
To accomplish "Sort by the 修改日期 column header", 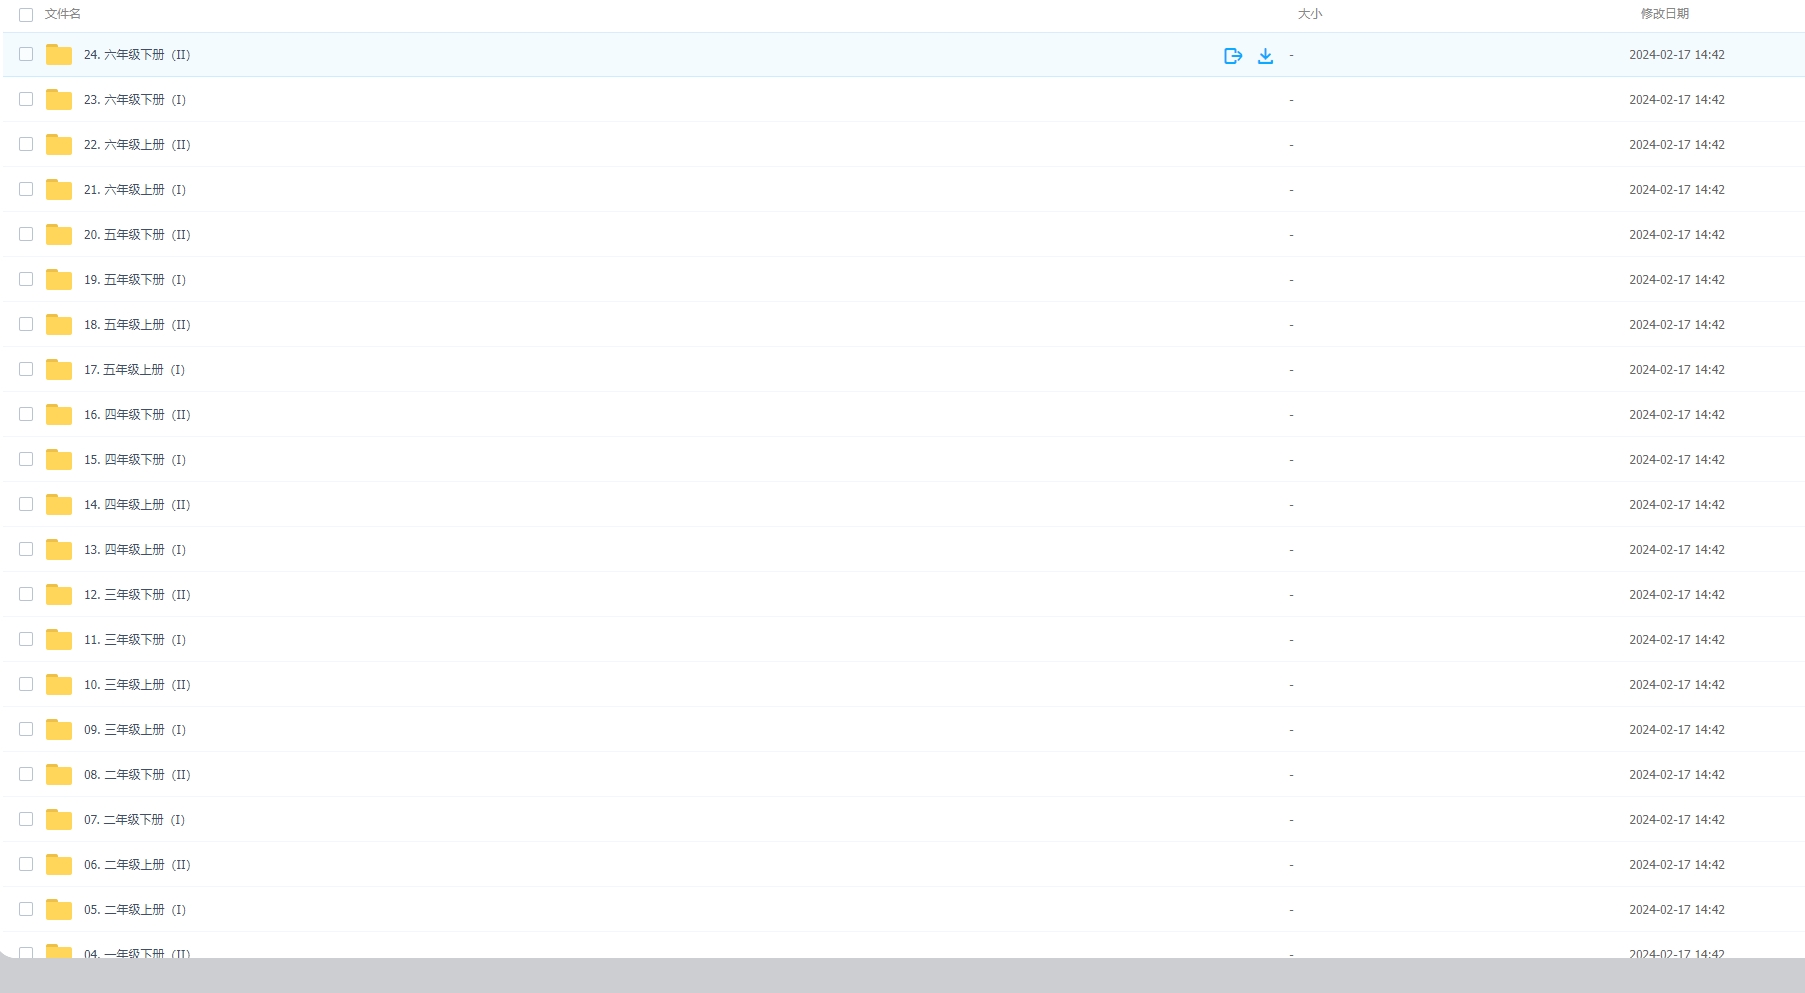I will click(1664, 14).
